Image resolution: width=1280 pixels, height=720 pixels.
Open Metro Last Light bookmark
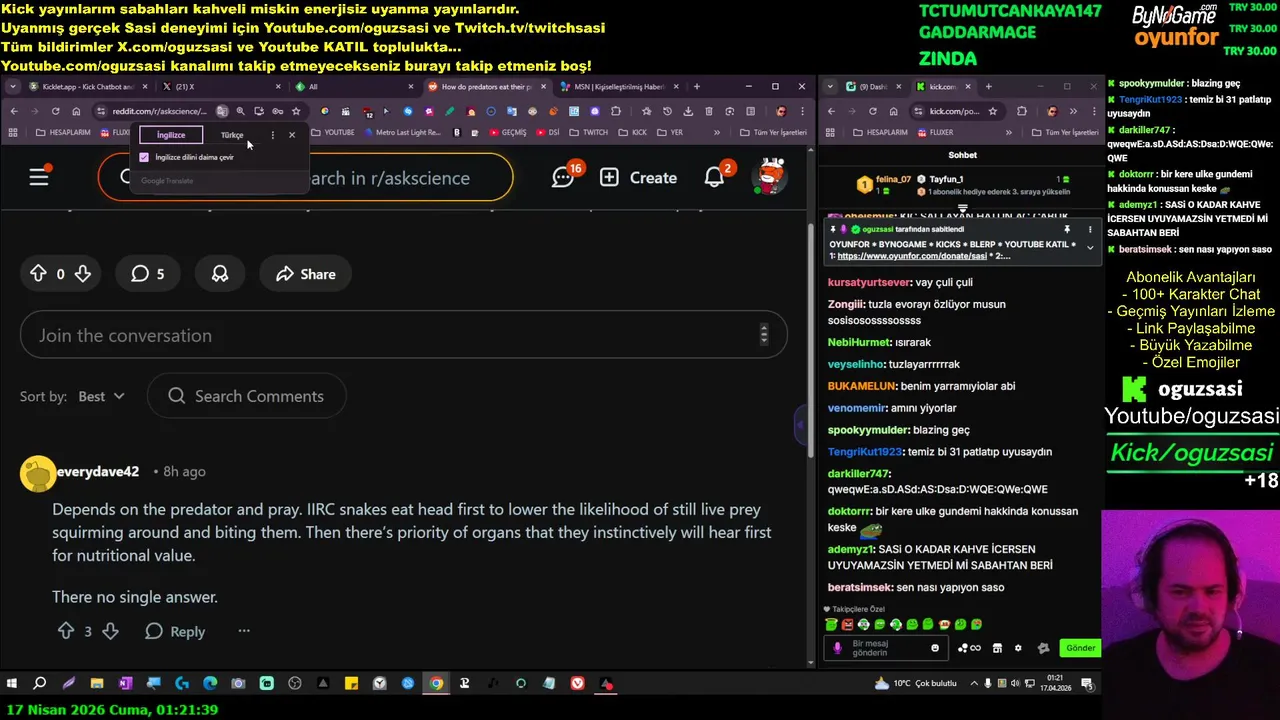tap(401, 132)
